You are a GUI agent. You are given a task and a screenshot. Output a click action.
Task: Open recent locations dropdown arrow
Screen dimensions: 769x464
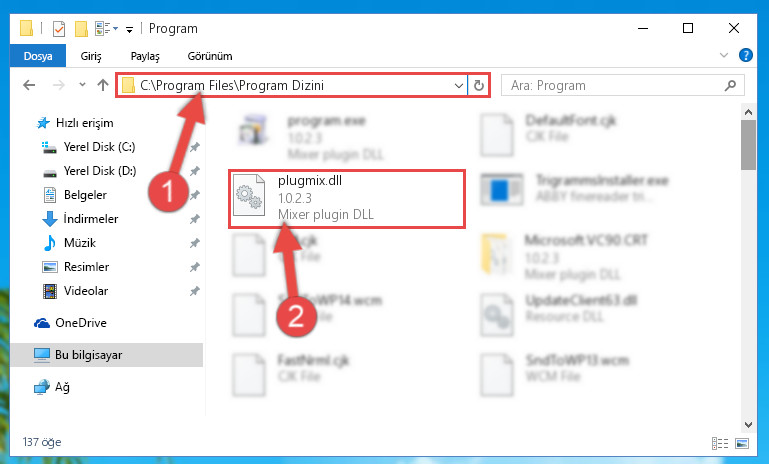pos(82,85)
